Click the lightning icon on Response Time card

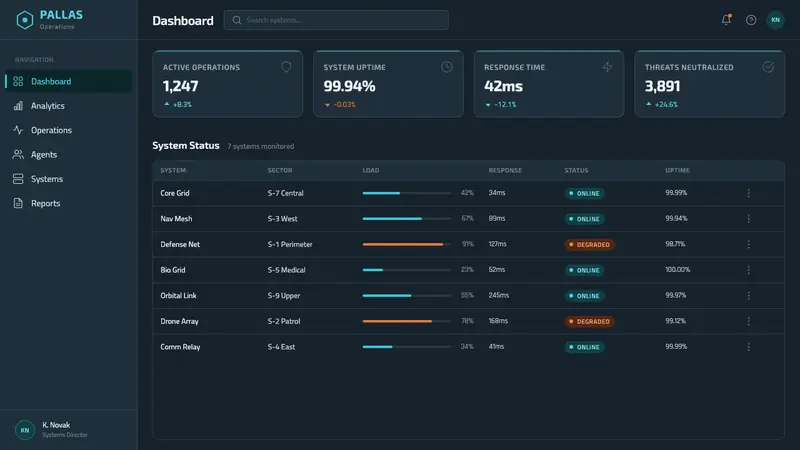(607, 67)
